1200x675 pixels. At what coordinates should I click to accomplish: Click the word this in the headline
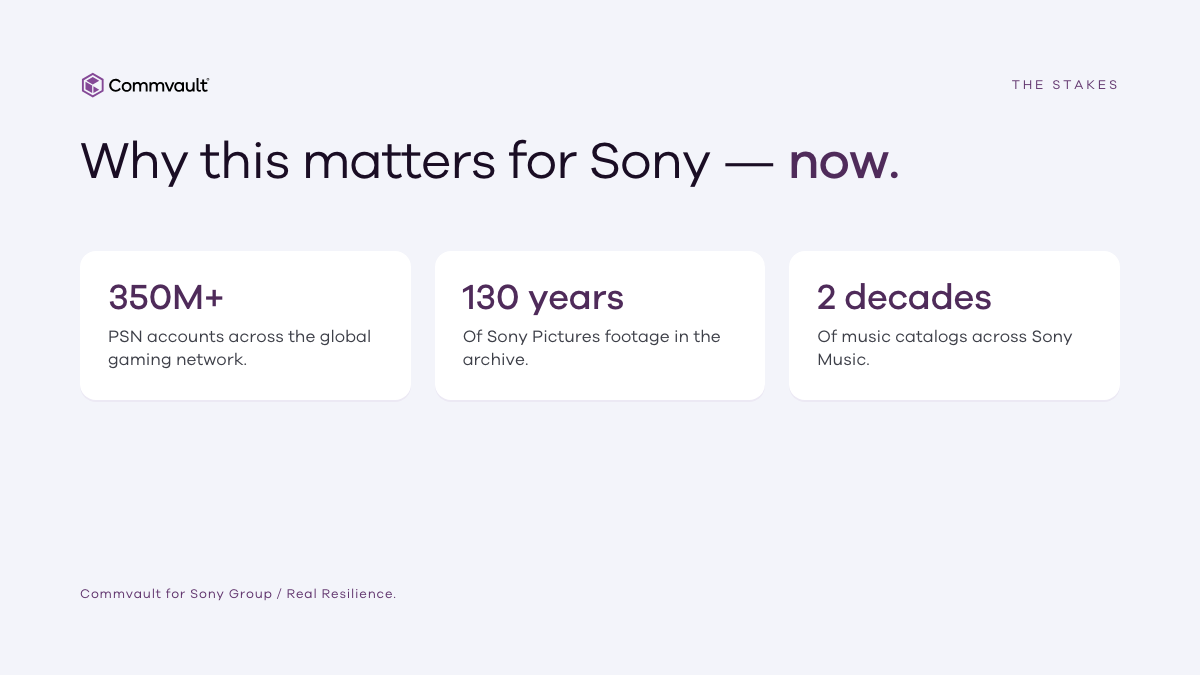[245, 161]
